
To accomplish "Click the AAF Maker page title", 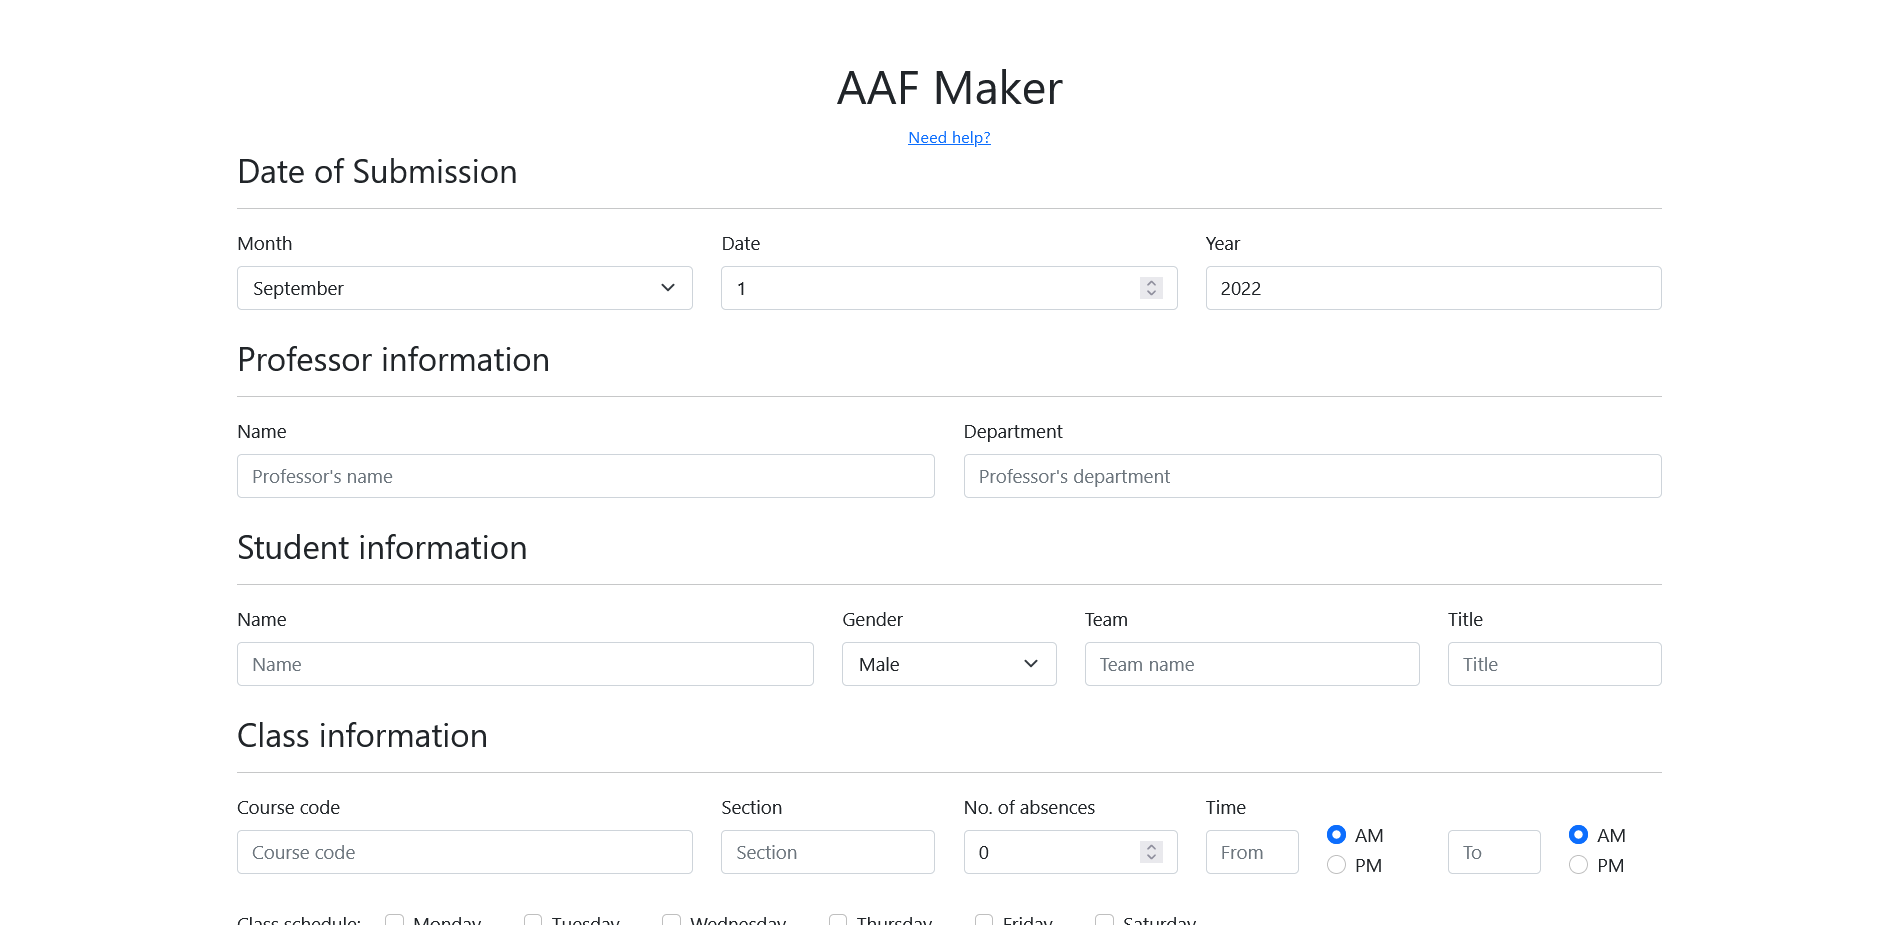I will point(948,88).
